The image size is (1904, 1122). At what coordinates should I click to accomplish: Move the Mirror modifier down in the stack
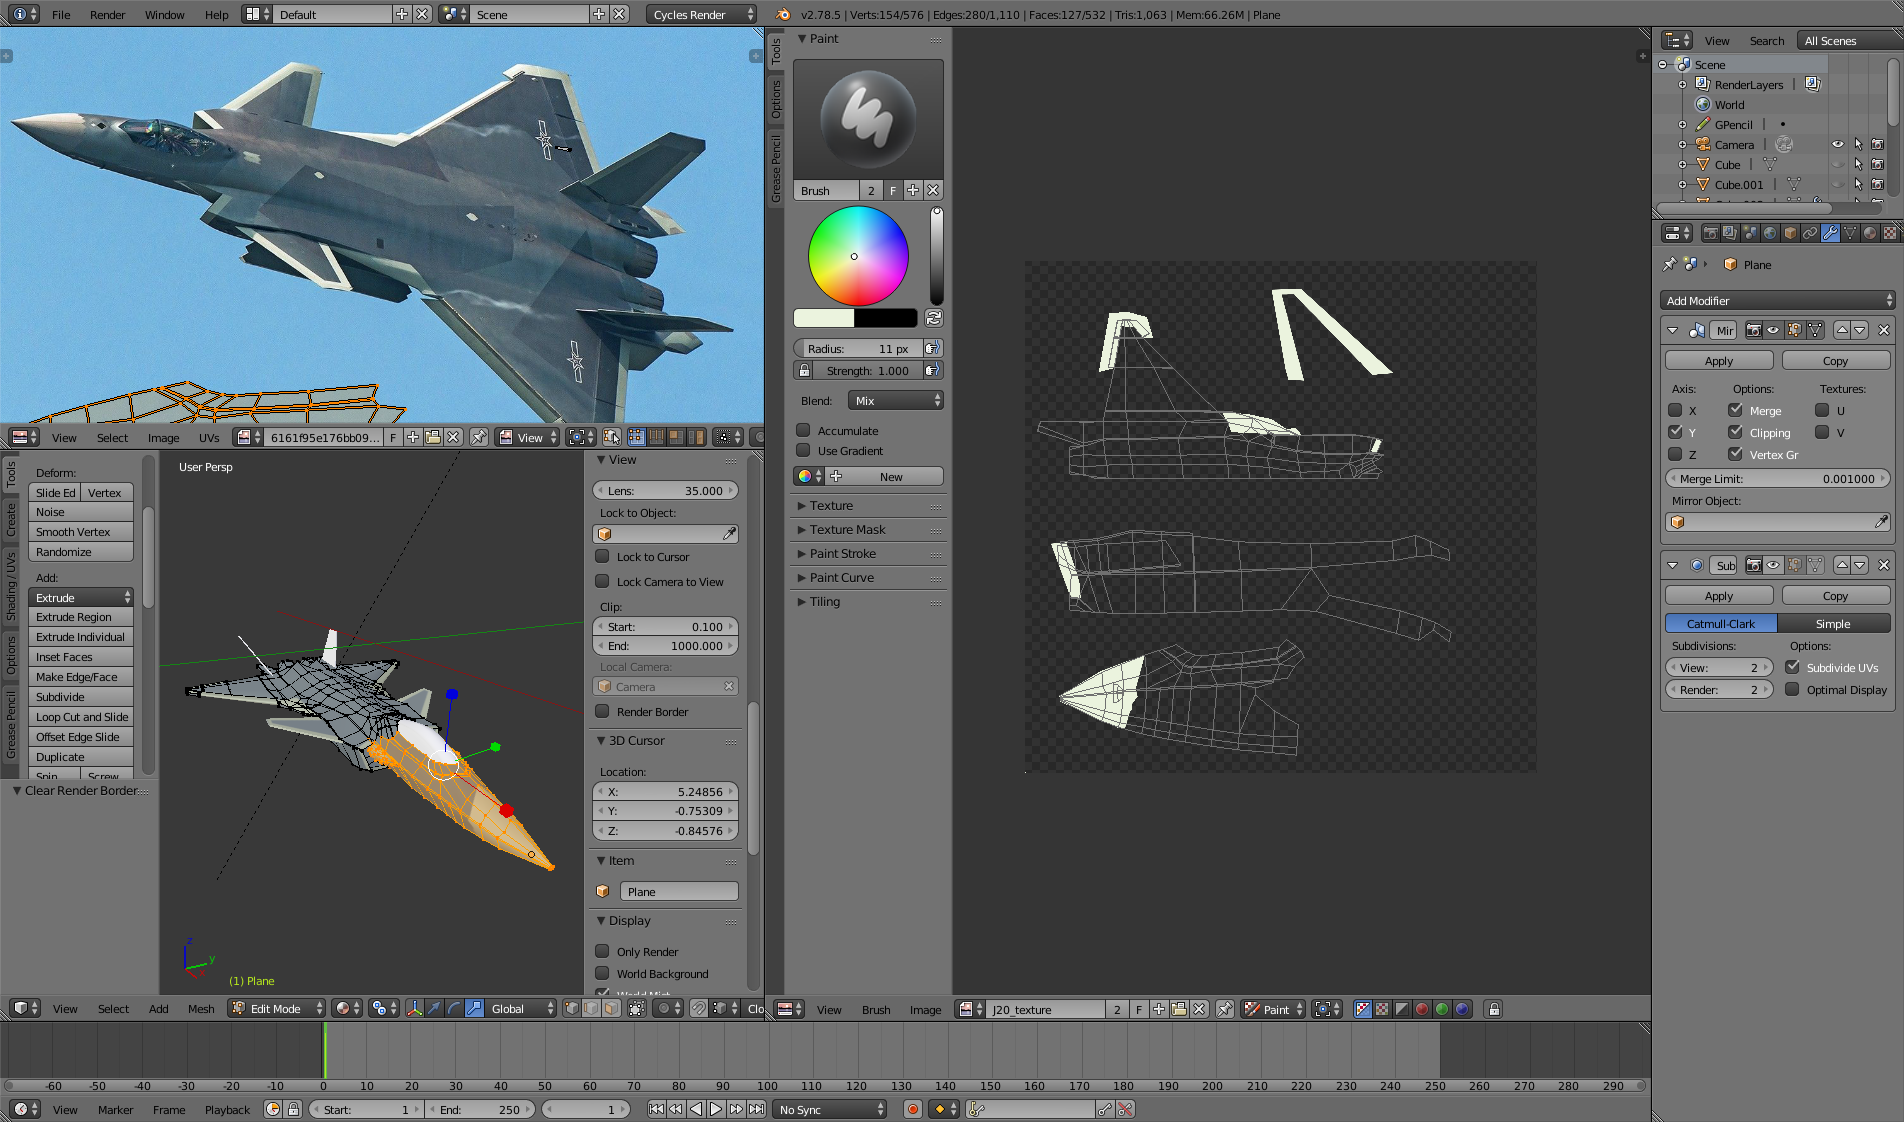[x=1860, y=330]
